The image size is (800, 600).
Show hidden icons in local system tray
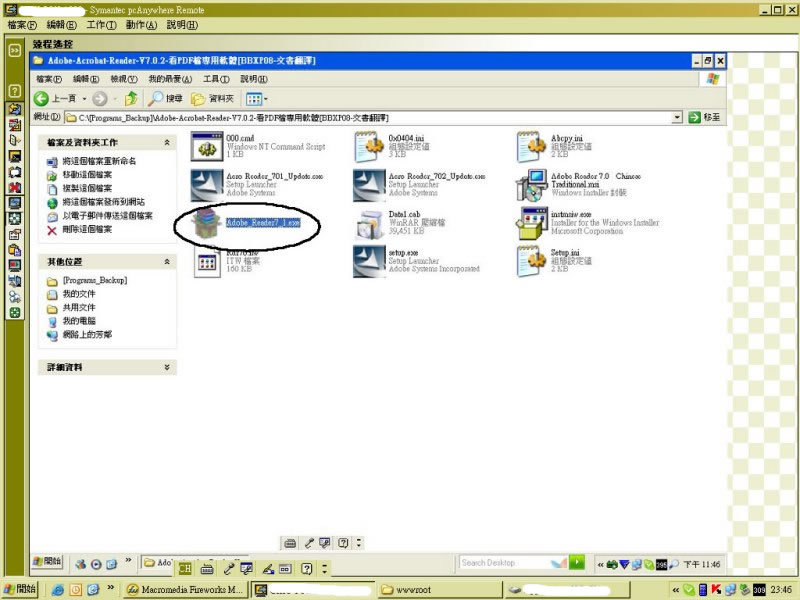click(676, 590)
